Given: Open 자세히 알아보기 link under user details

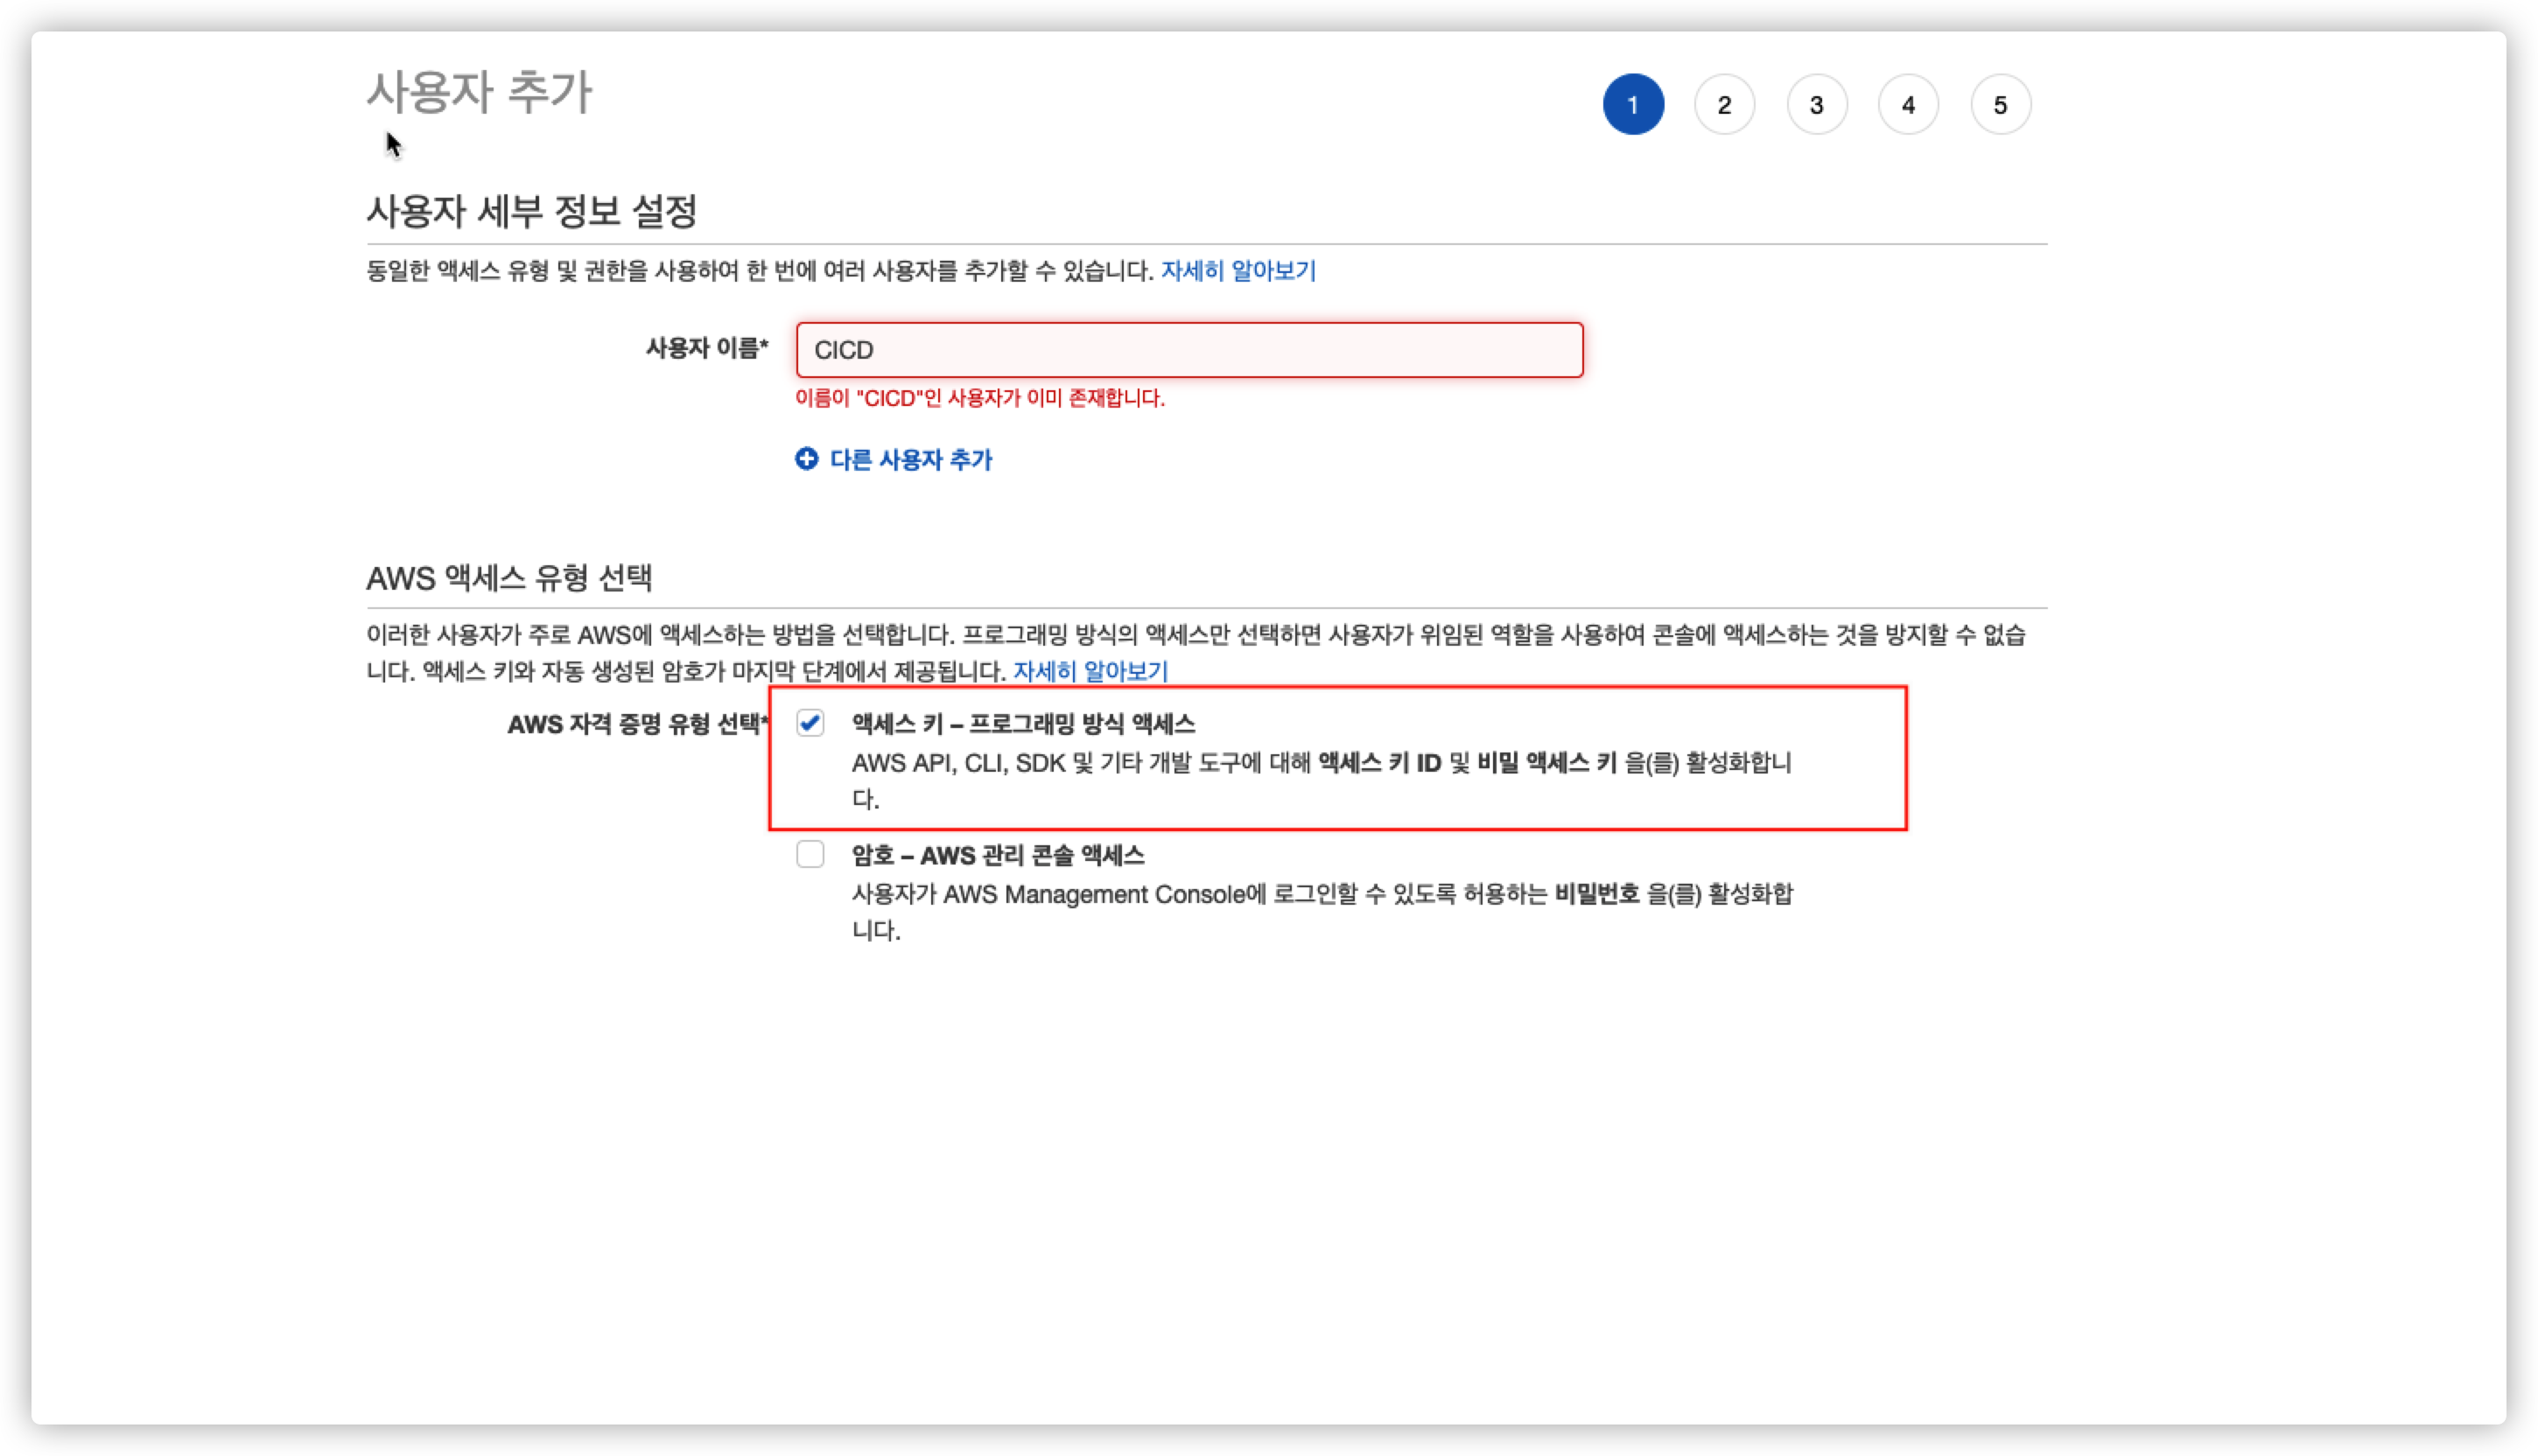Looking at the screenshot, I should tap(1238, 271).
